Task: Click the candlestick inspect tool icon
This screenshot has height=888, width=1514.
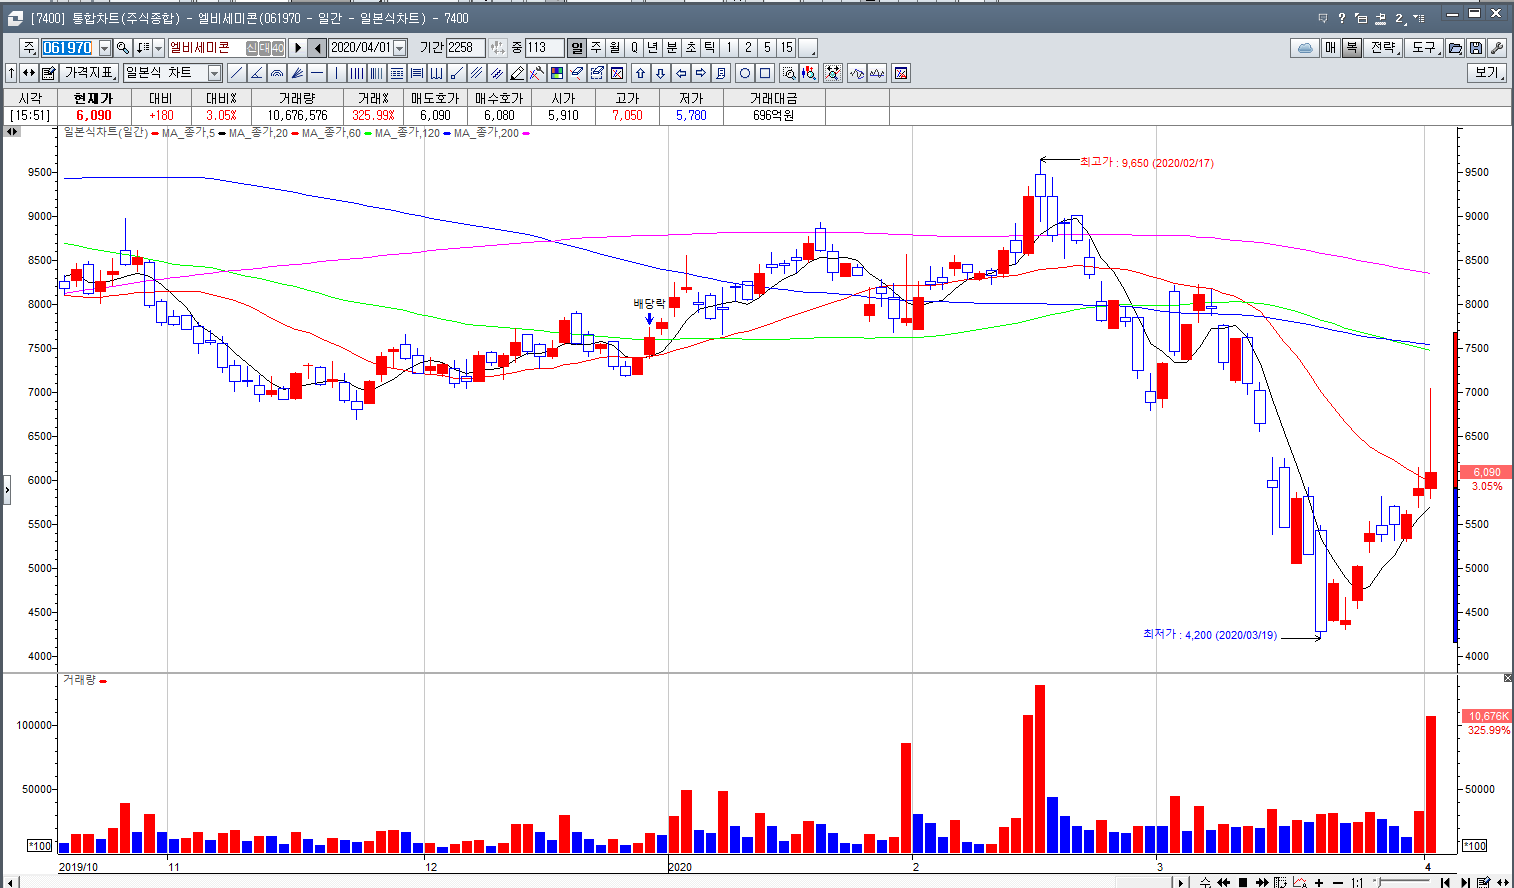Action: coord(809,73)
